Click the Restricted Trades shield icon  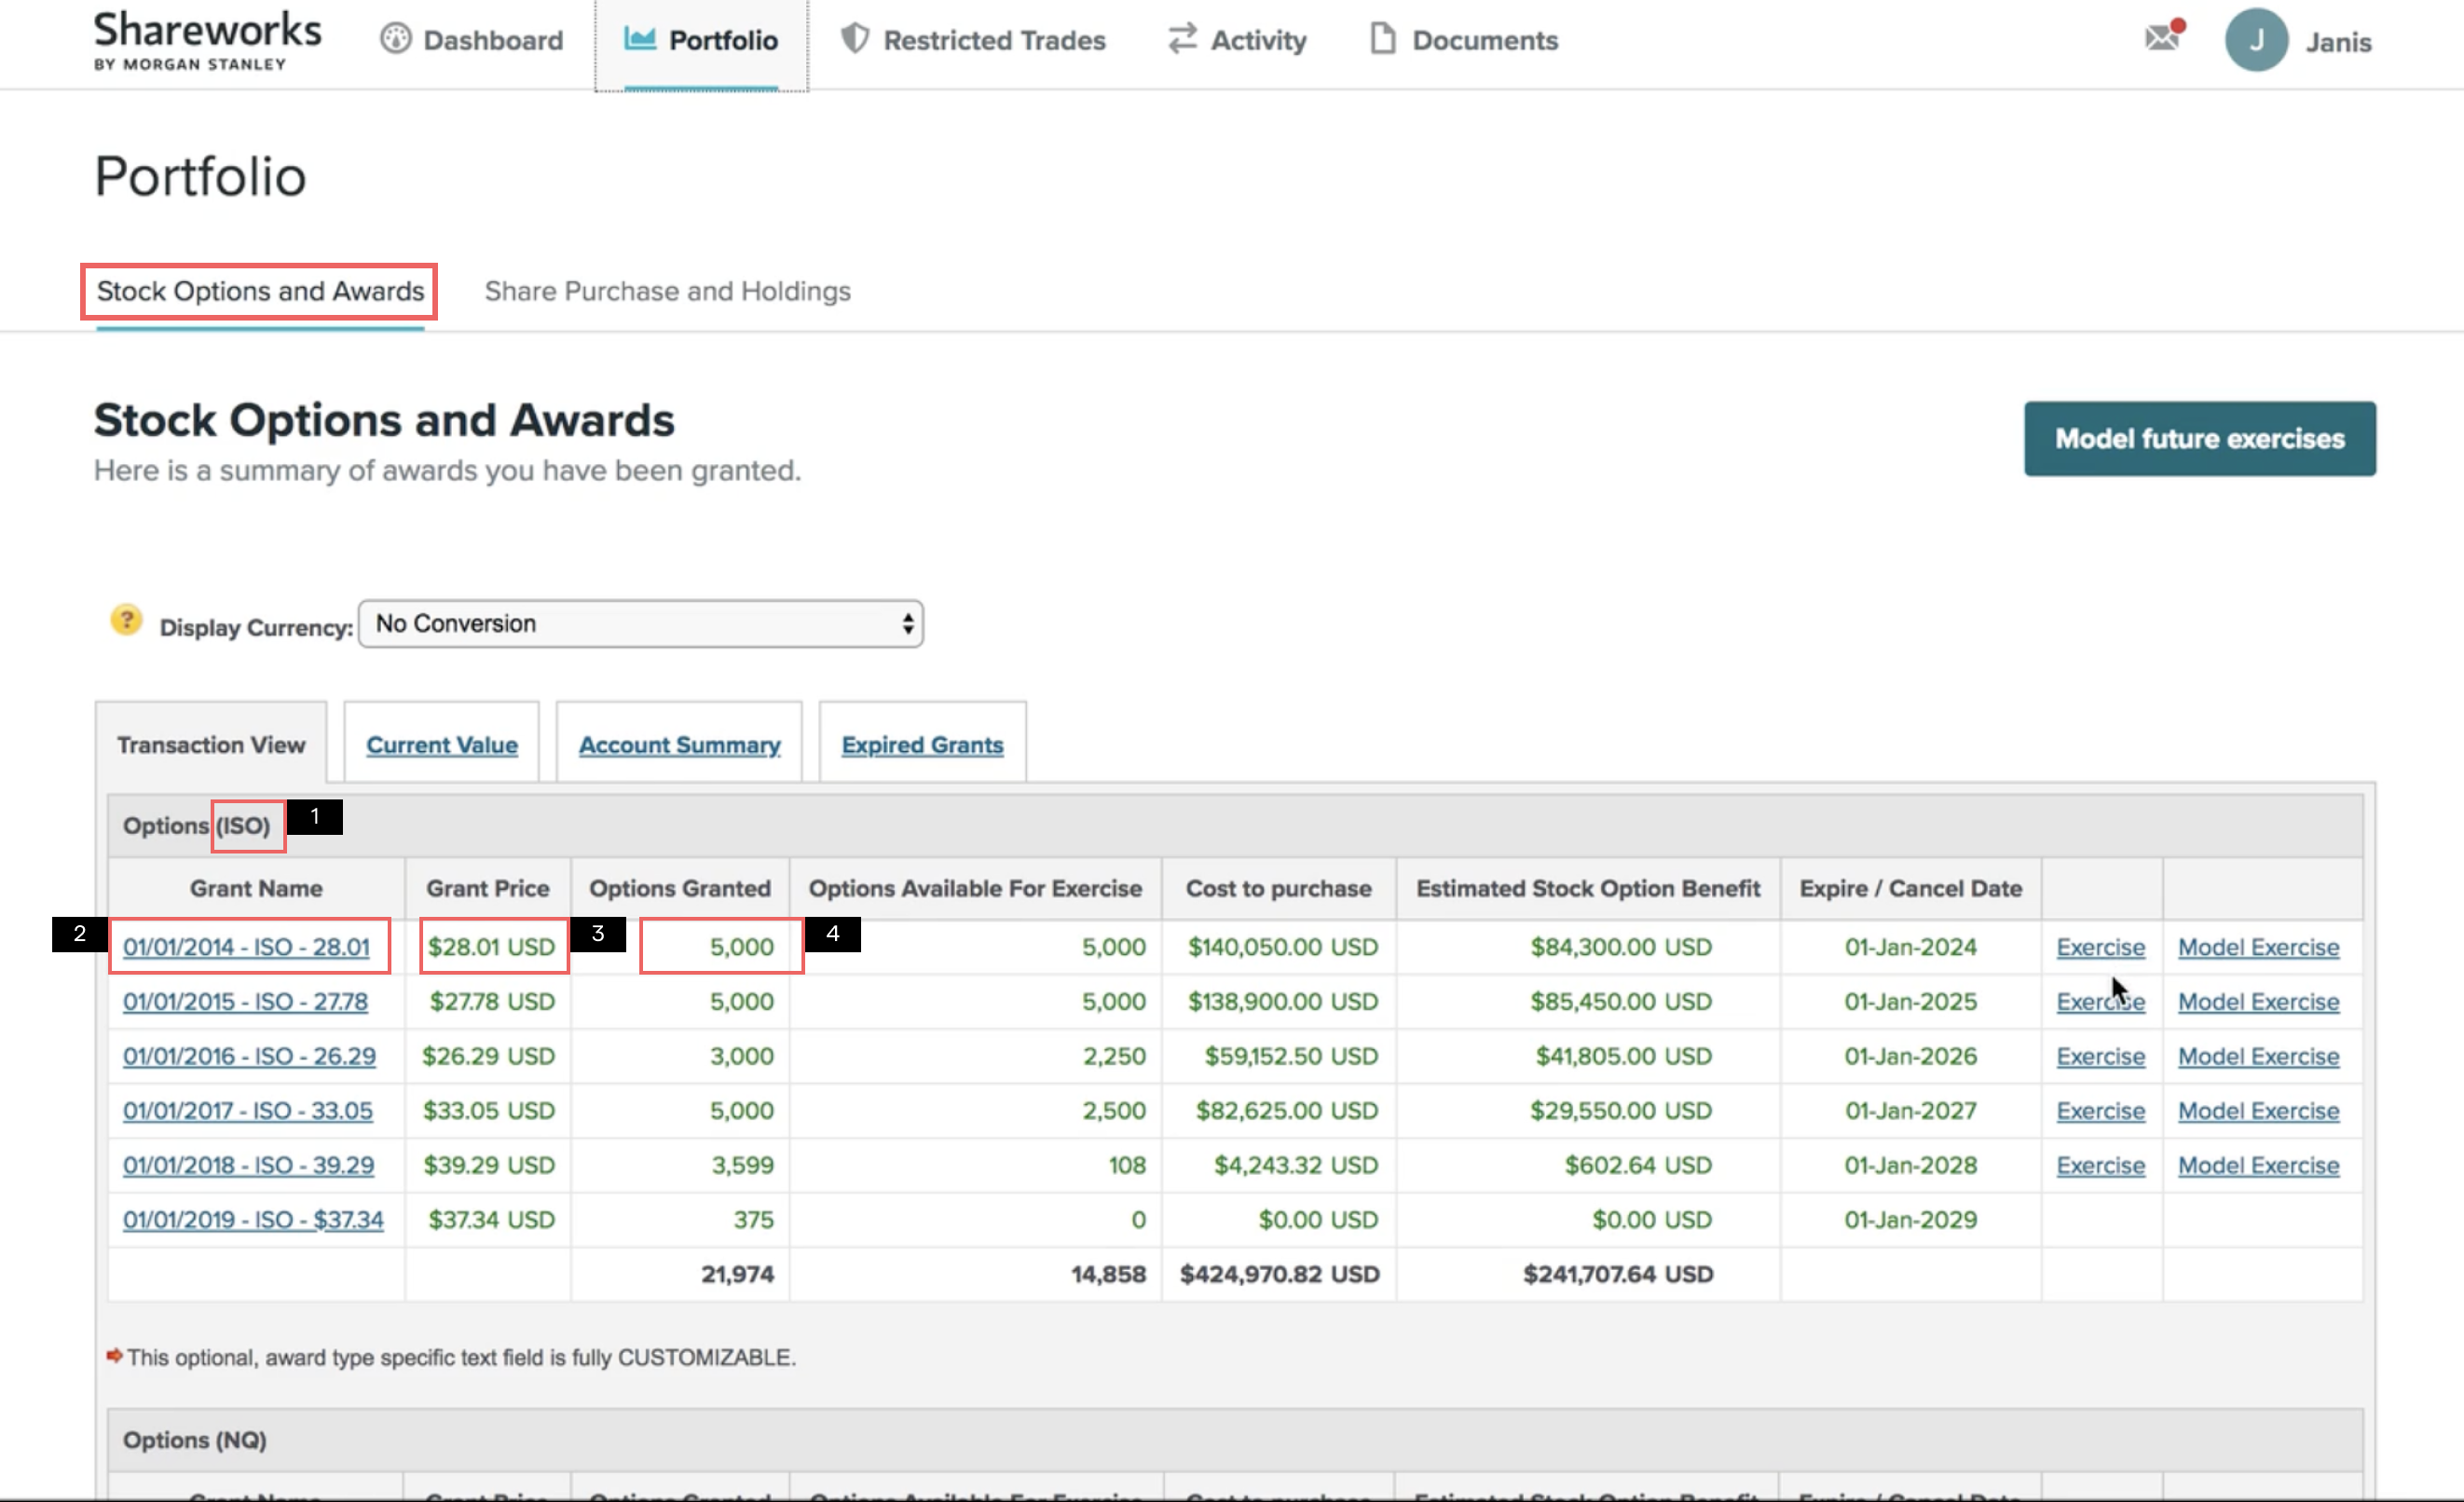click(x=854, y=39)
